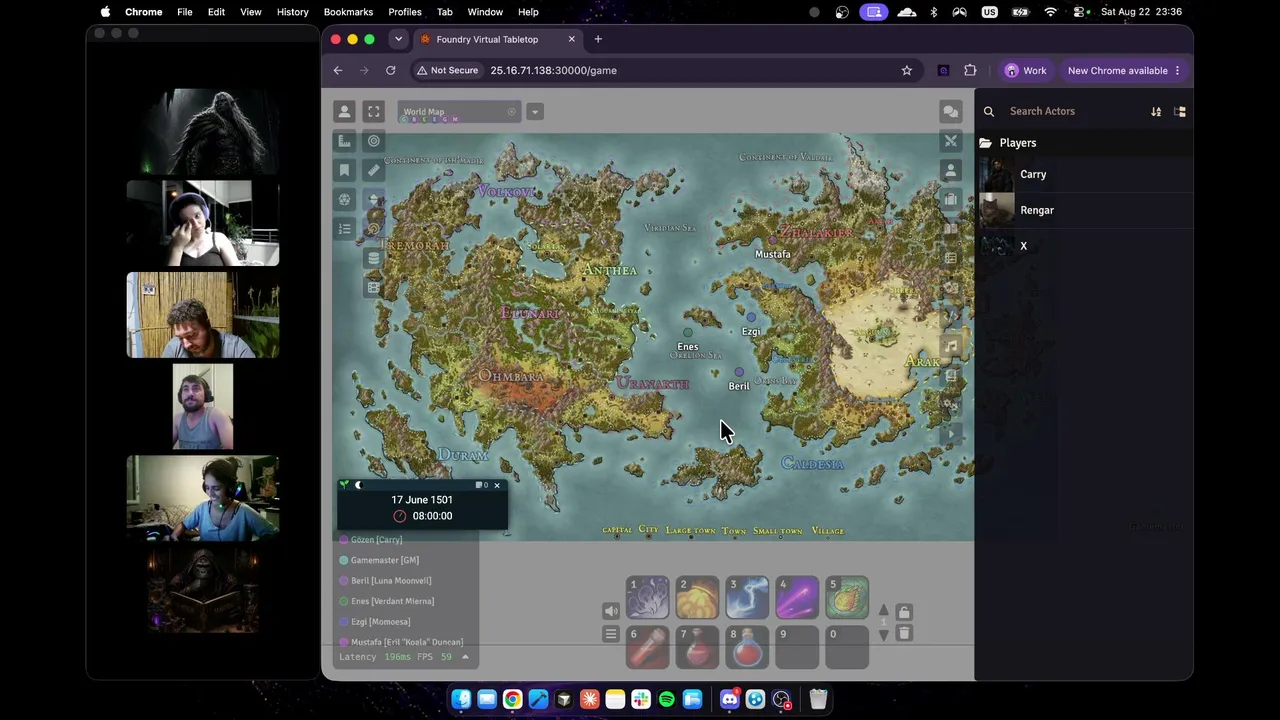The width and height of the screenshot is (1280, 720).
Task: Click the clock icon beside 08:00:00
Action: pyautogui.click(x=400, y=516)
